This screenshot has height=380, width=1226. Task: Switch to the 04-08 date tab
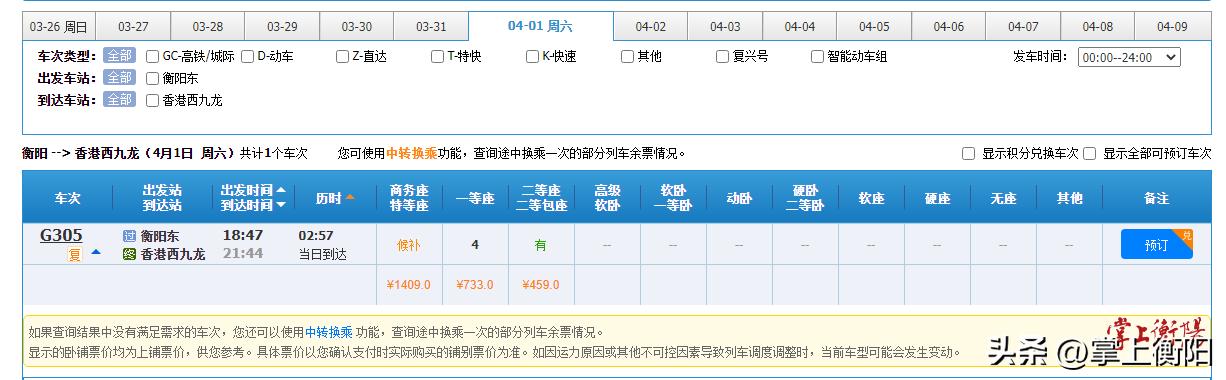(x=1097, y=26)
